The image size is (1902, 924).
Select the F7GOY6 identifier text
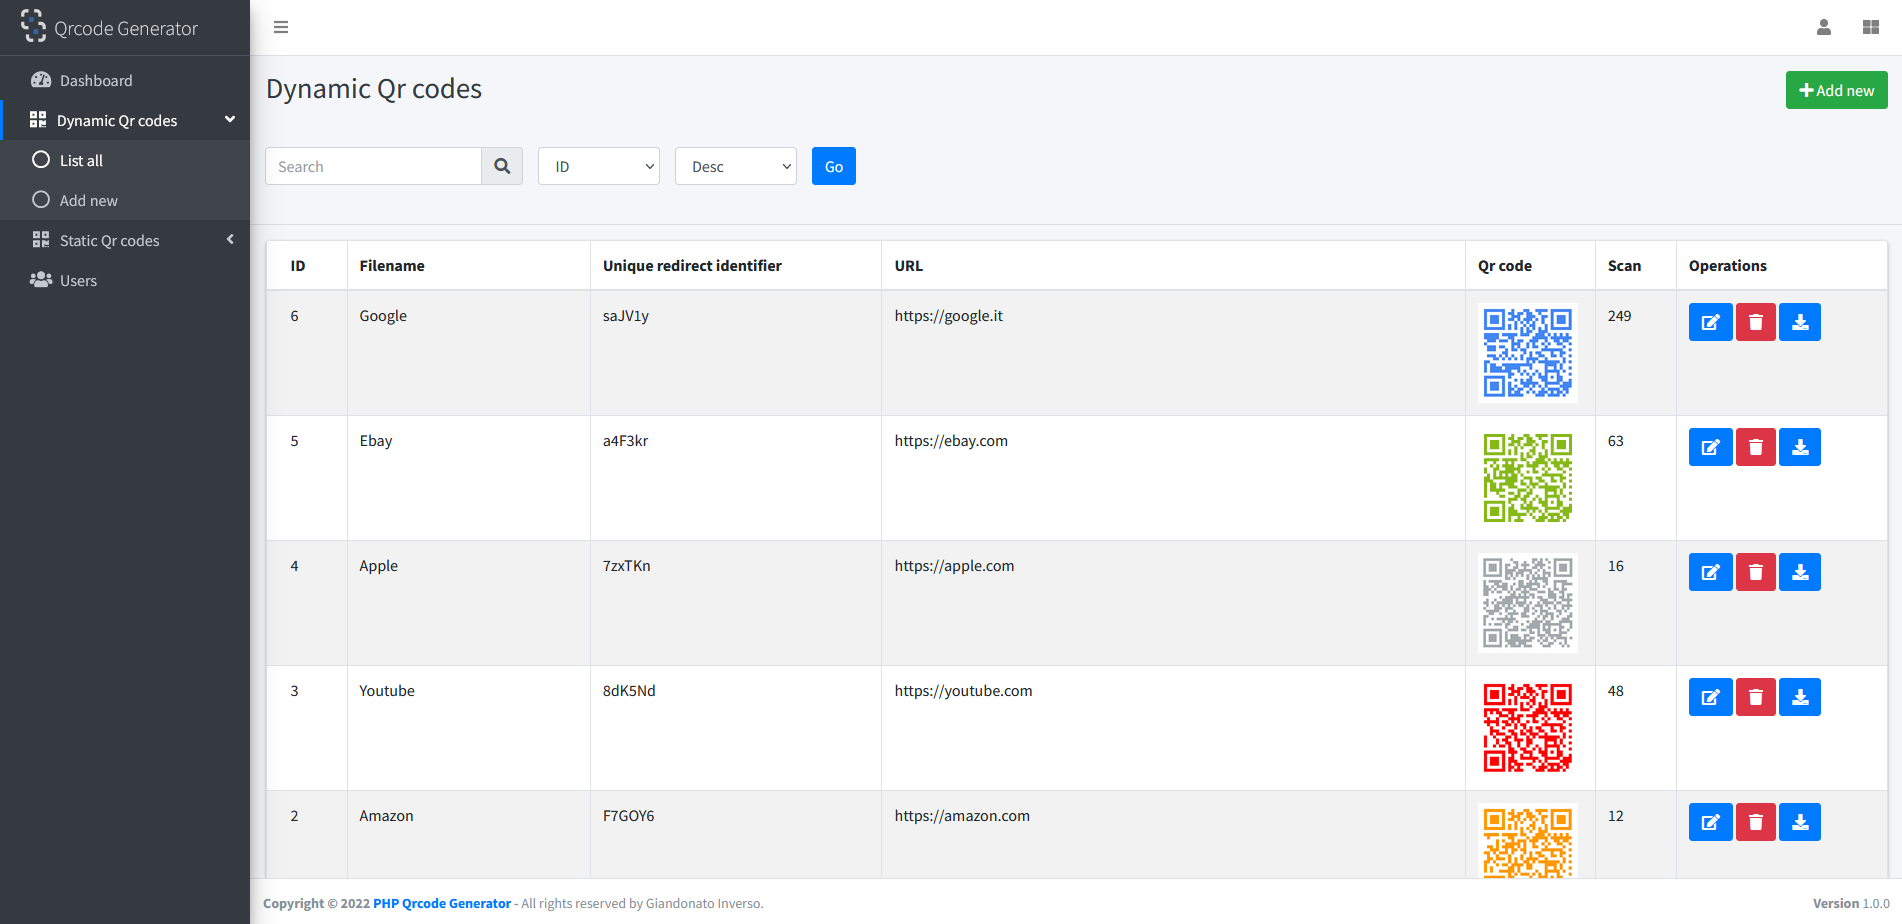click(x=628, y=816)
